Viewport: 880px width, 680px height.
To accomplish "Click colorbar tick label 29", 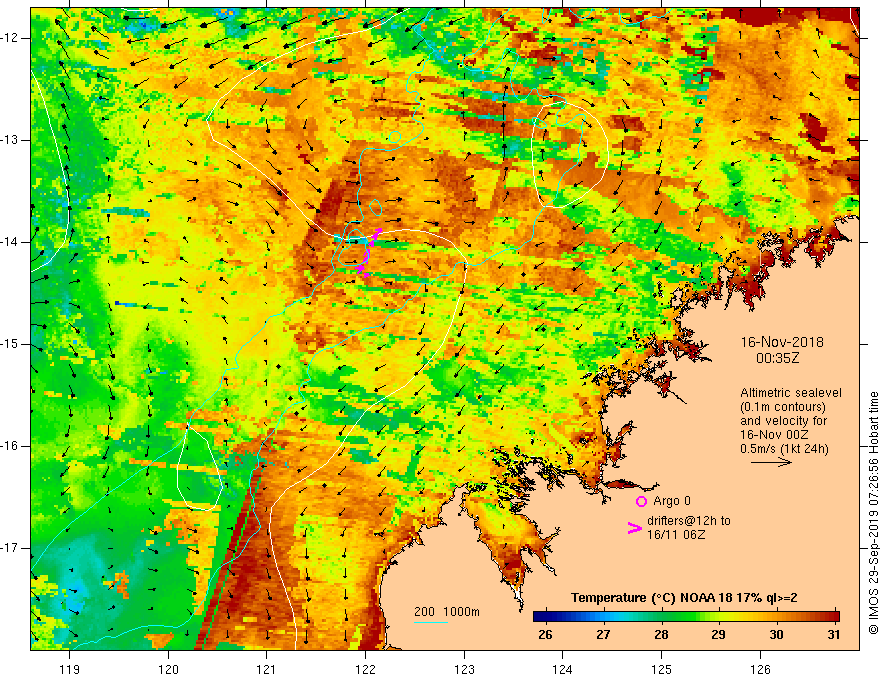I will click(718, 635).
